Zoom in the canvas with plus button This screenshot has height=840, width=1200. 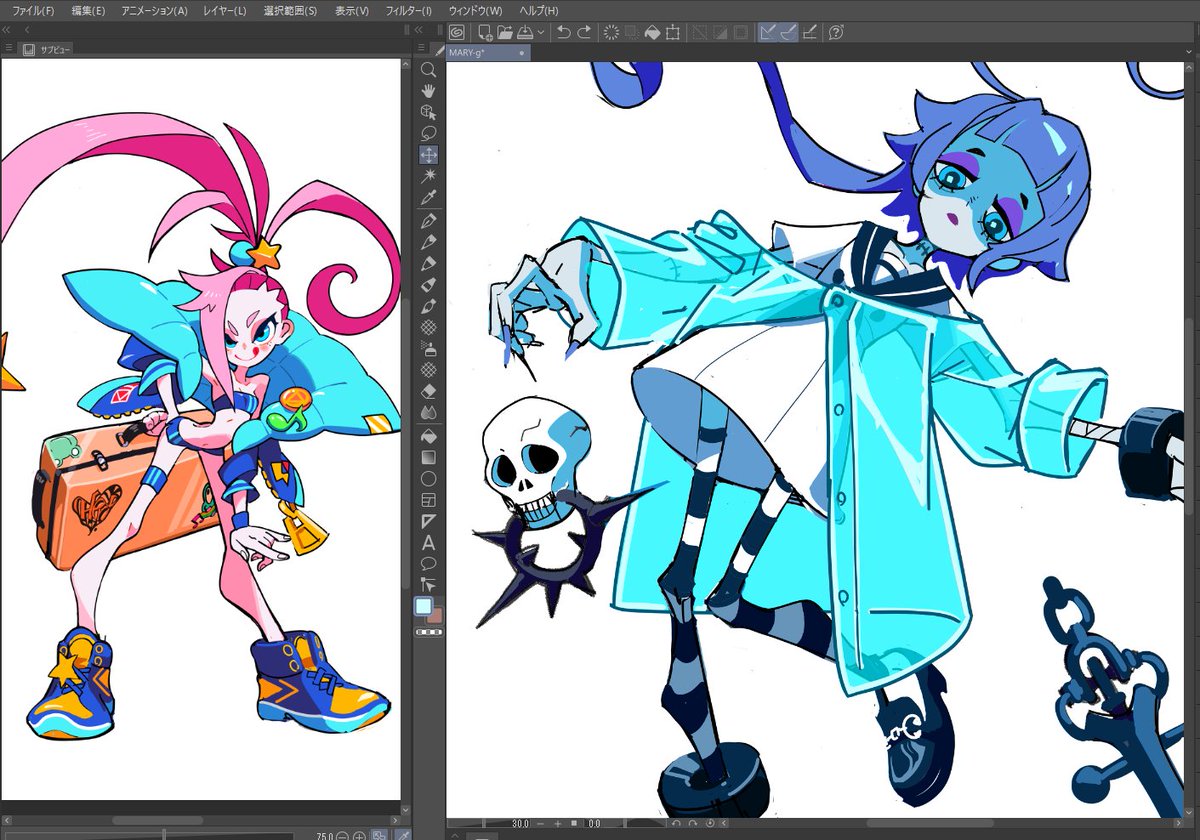[x=556, y=824]
